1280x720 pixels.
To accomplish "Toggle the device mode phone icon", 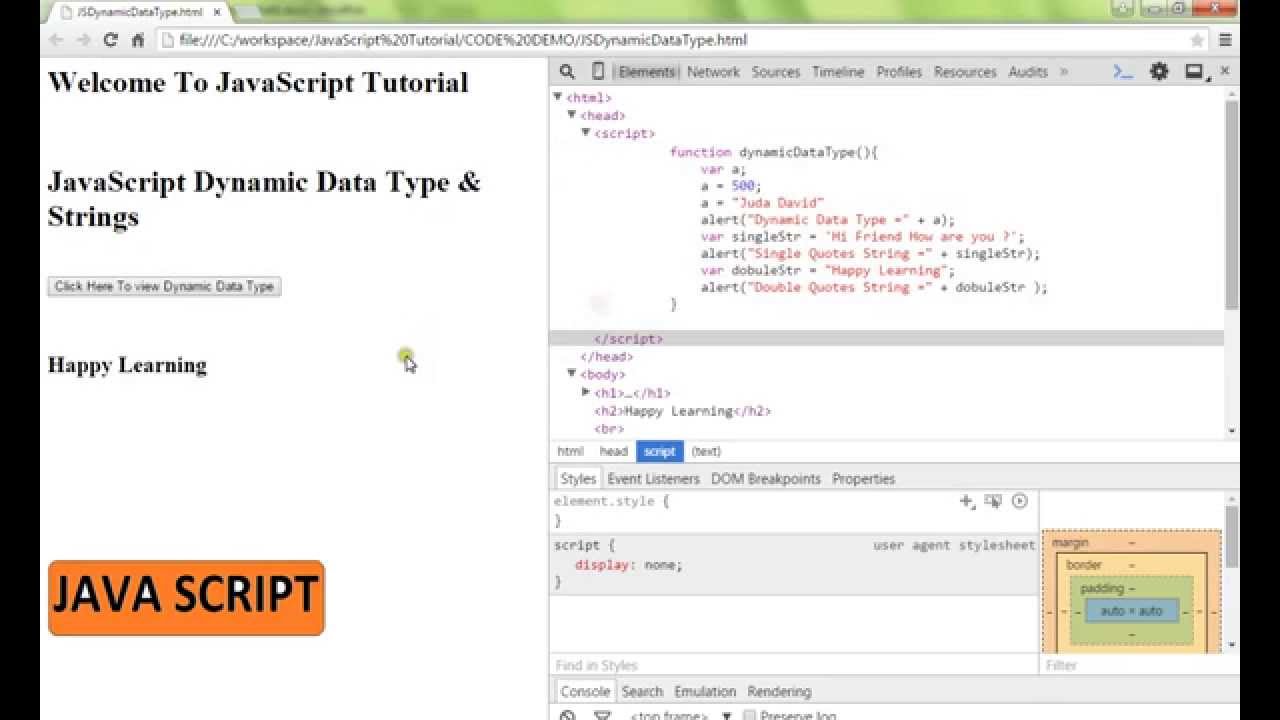I will 598,72.
